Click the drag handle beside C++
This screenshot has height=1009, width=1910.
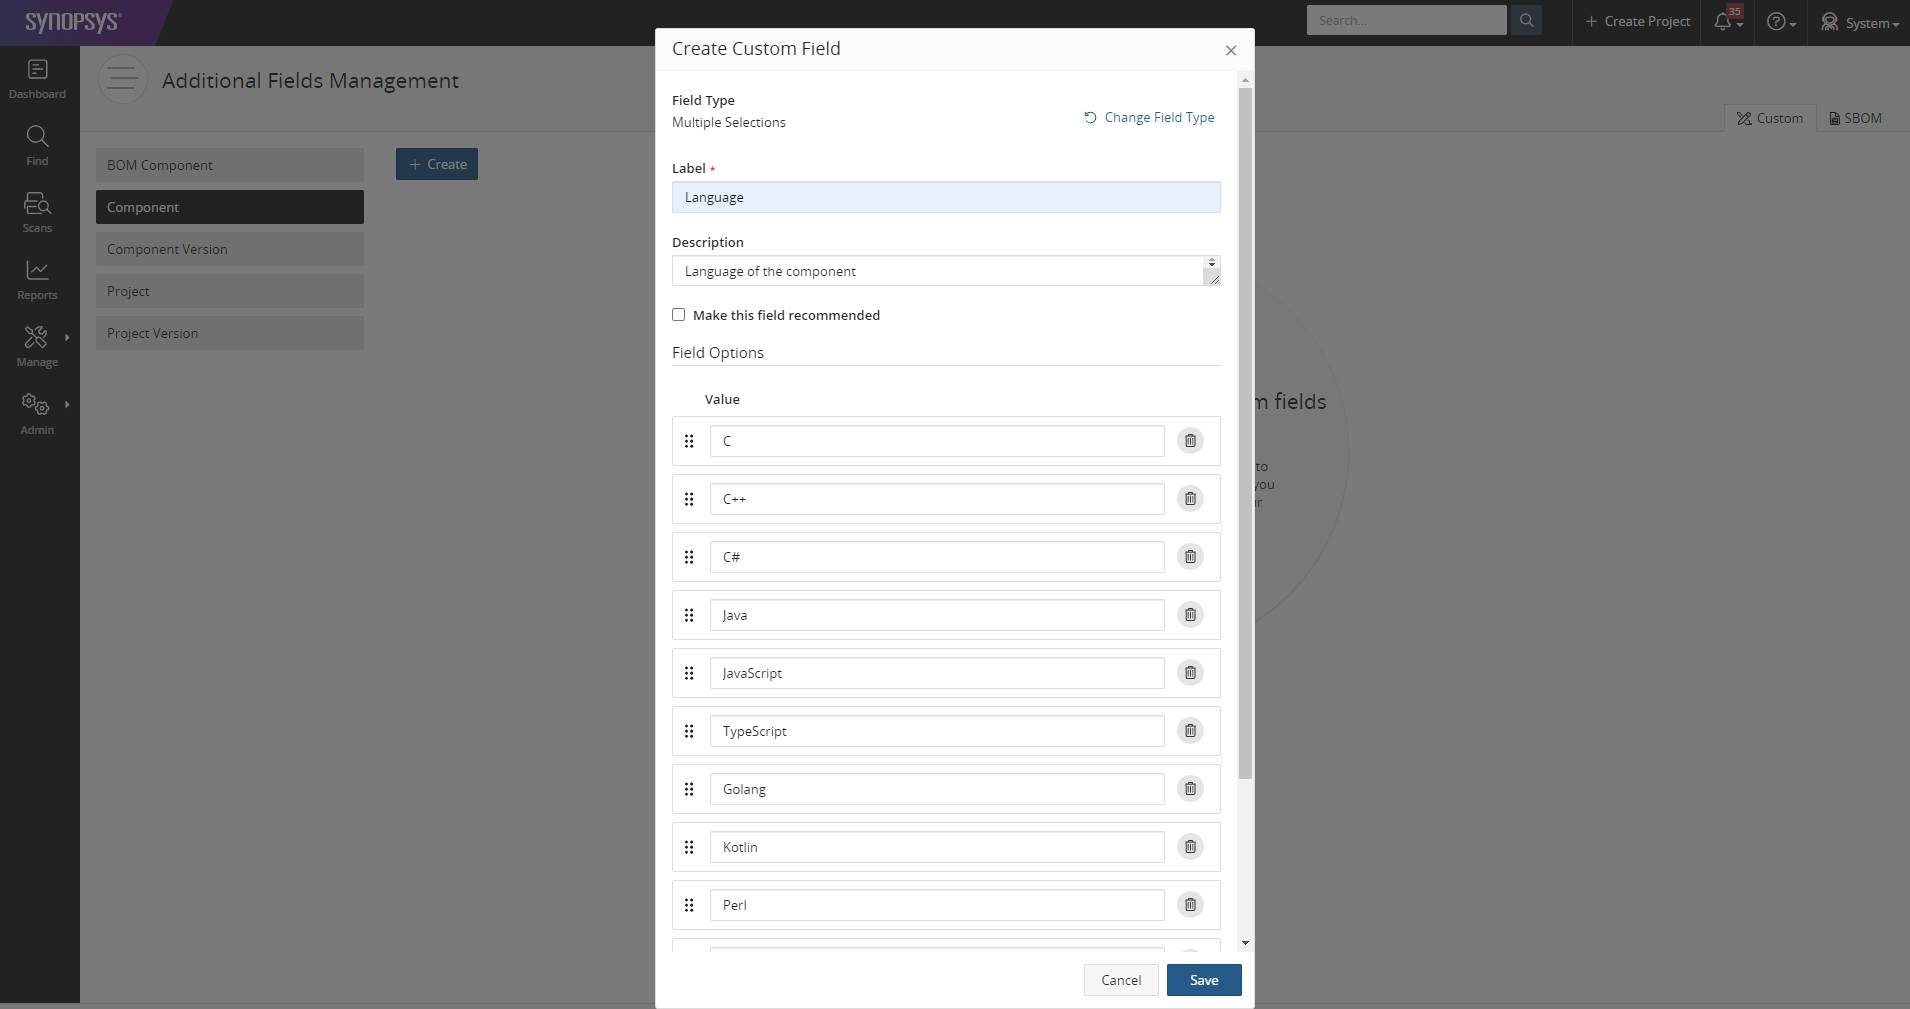[x=688, y=499]
